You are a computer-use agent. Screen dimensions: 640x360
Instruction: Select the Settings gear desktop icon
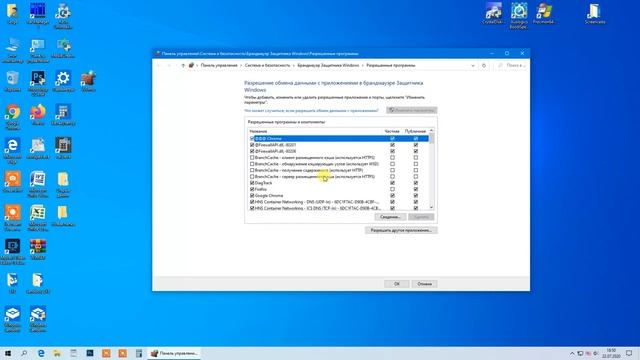(63, 81)
